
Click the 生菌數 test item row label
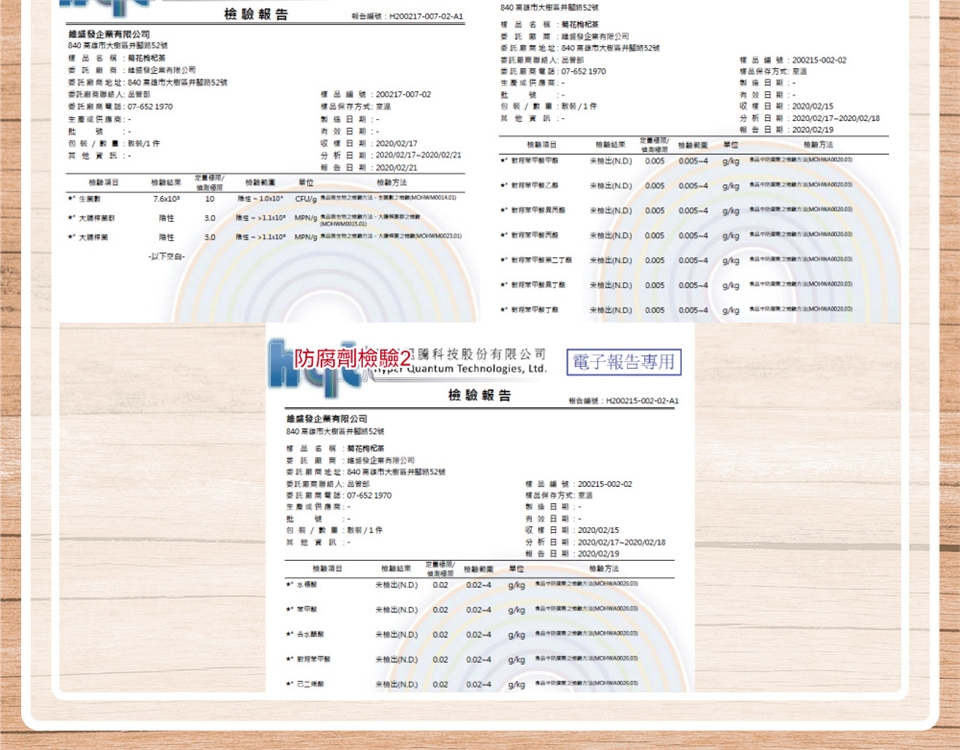coord(89,199)
